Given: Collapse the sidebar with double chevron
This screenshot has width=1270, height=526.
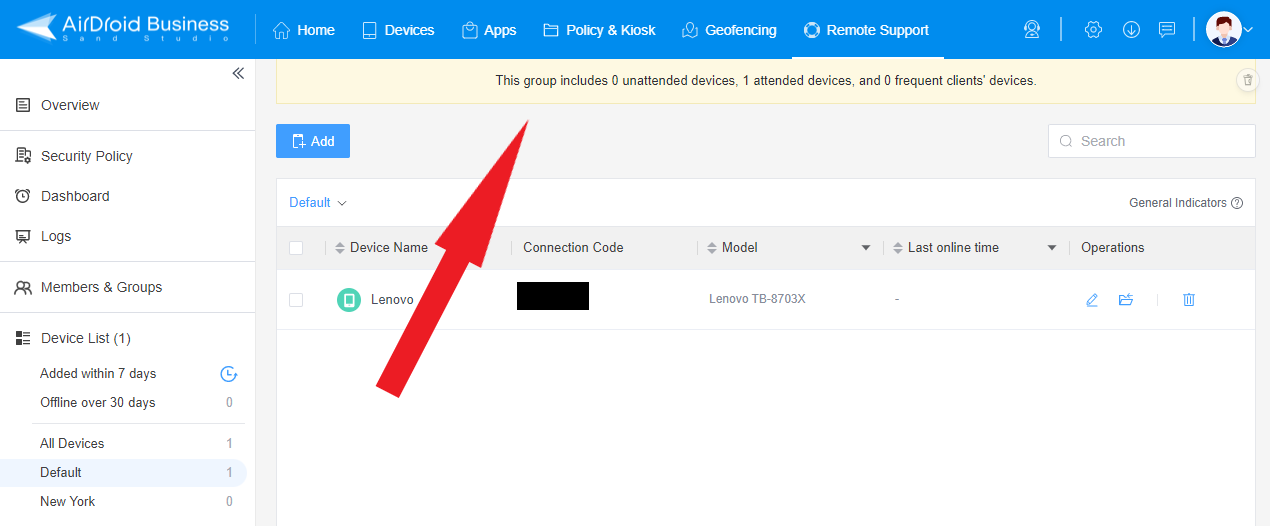Looking at the screenshot, I should (238, 73).
